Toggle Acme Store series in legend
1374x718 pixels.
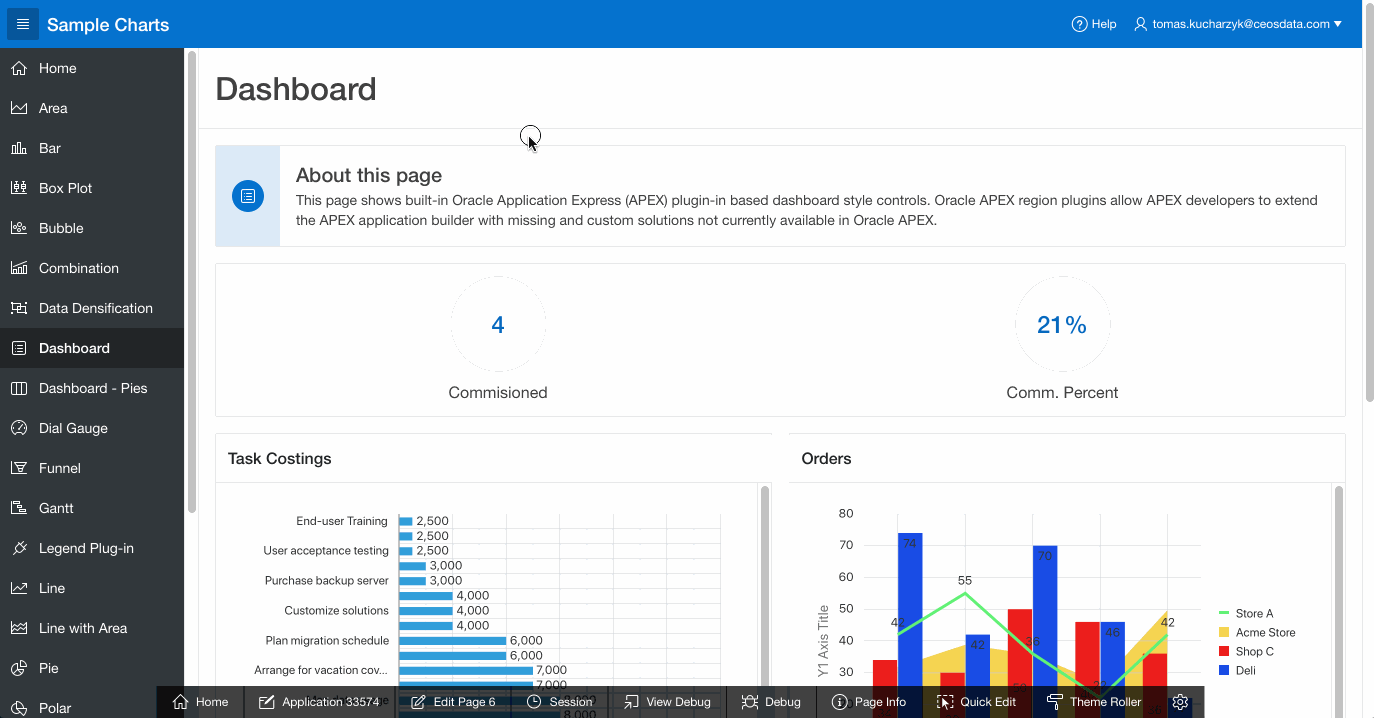coord(1264,632)
